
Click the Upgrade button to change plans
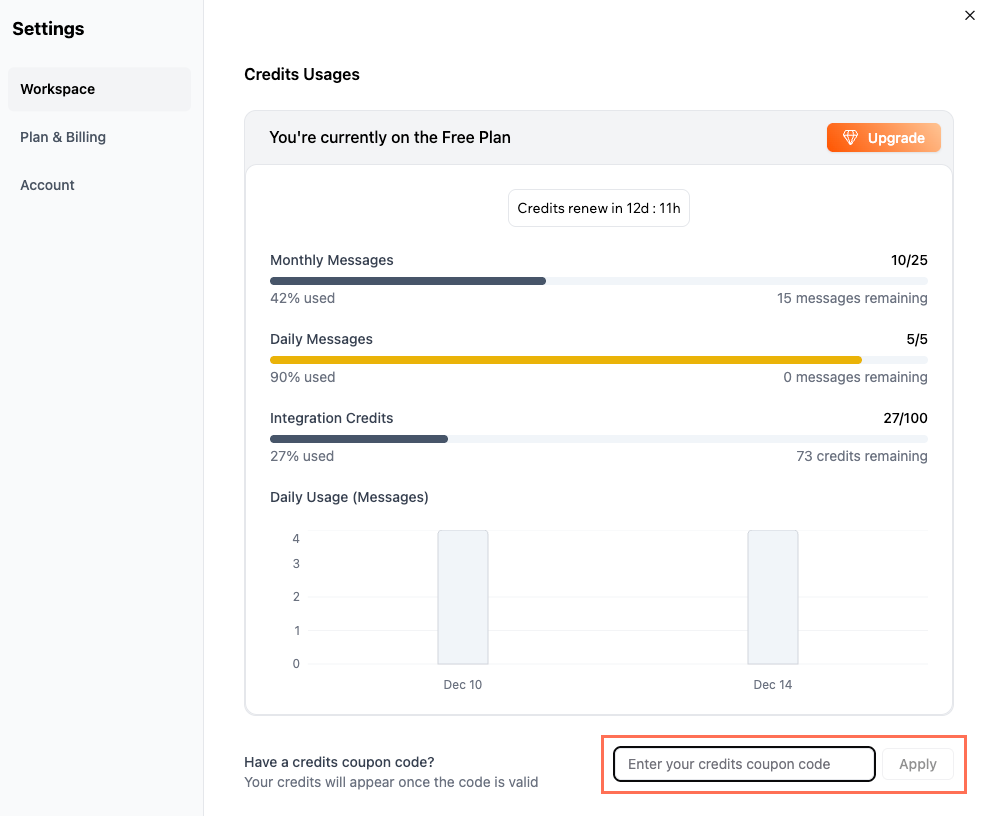click(884, 137)
